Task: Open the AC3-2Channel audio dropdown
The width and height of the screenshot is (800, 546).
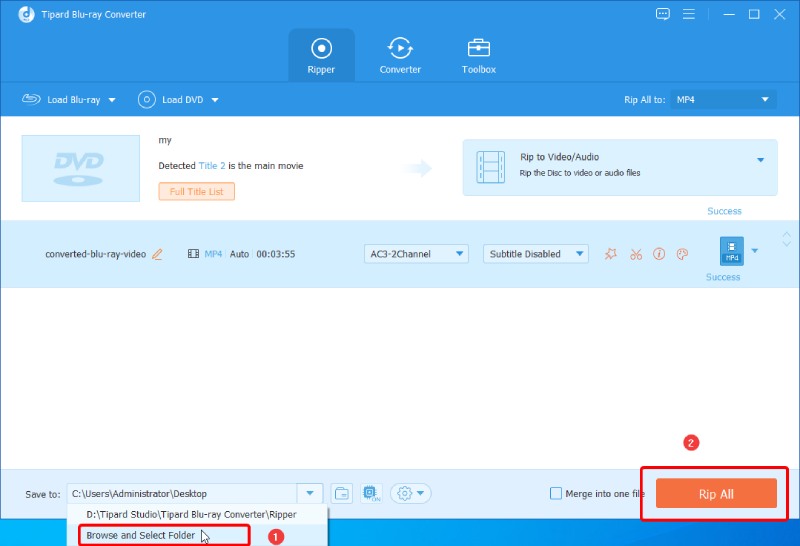Action: coord(416,254)
